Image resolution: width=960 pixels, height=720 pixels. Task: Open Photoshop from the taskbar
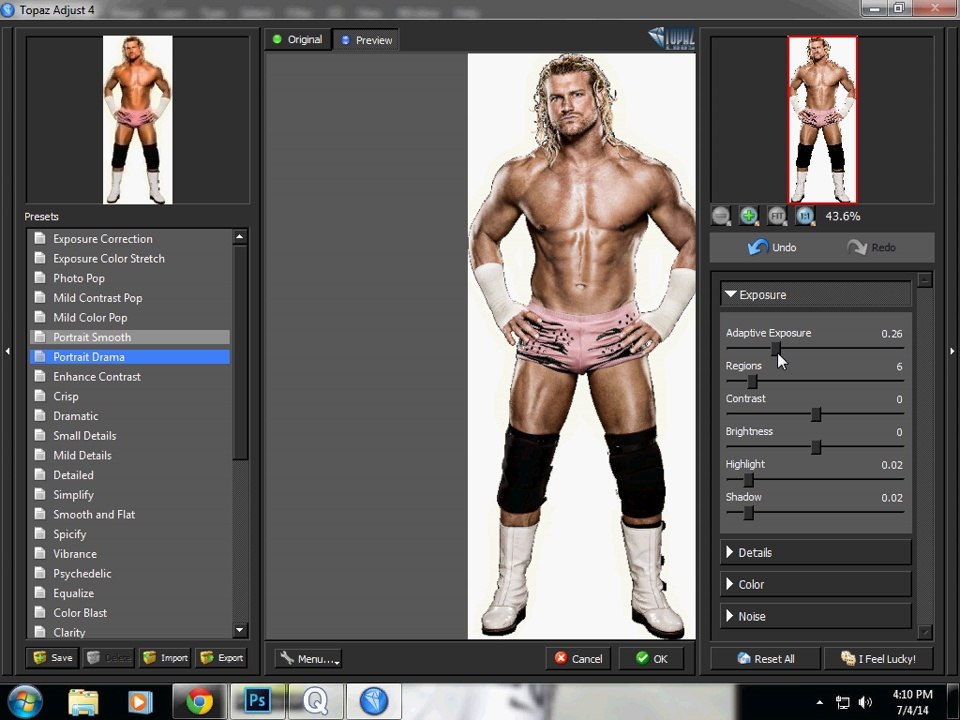pyautogui.click(x=257, y=702)
